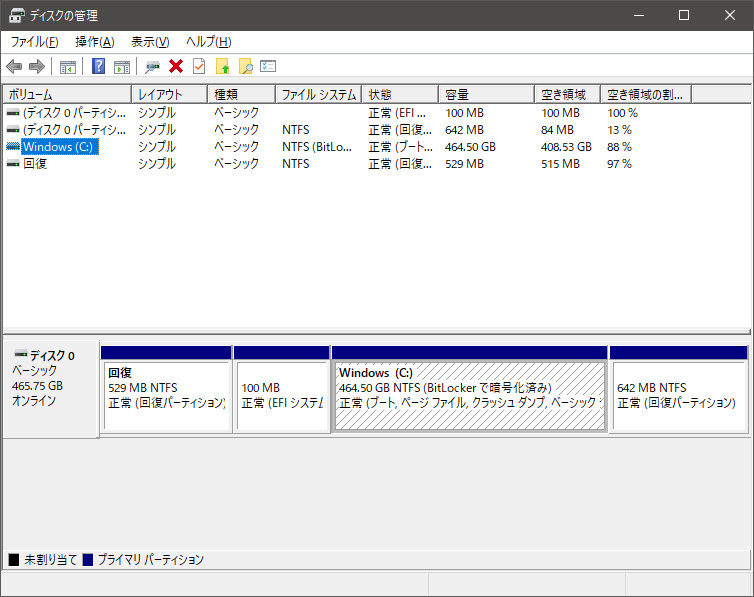
Task: Click the properties checkmark document icon
Action: (199, 66)
